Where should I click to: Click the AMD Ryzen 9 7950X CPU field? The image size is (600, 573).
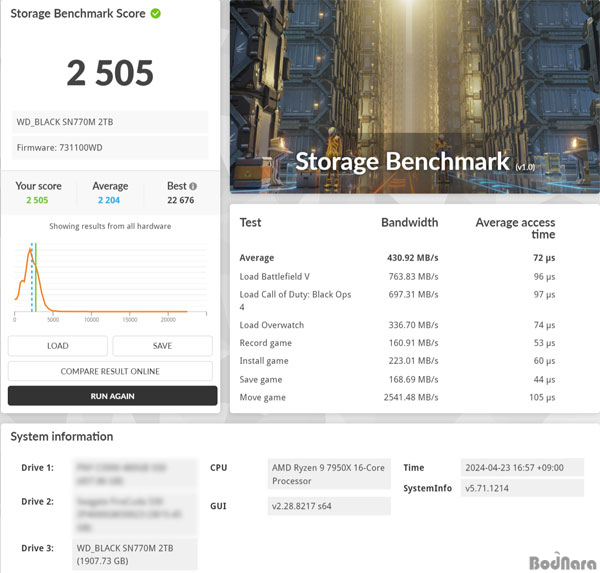pos(329,474)
